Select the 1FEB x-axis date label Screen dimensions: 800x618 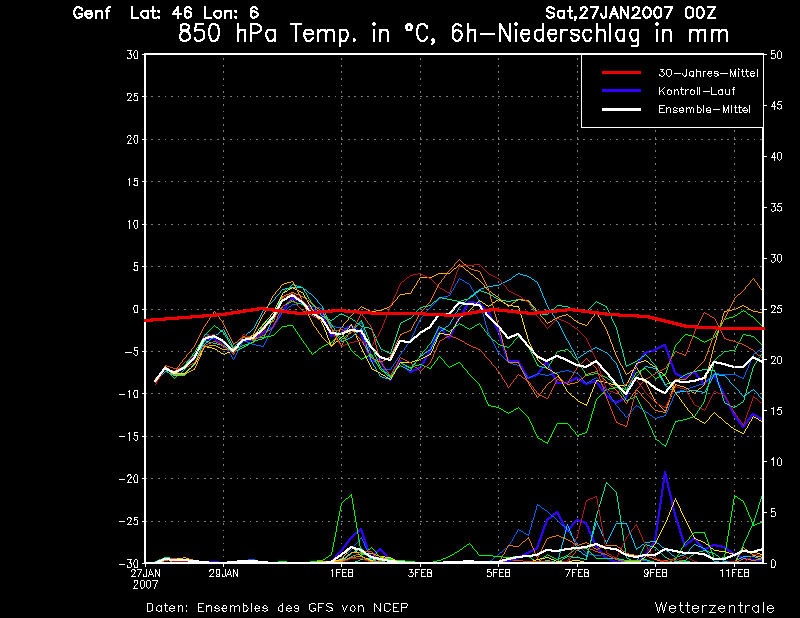click(342, 574)
